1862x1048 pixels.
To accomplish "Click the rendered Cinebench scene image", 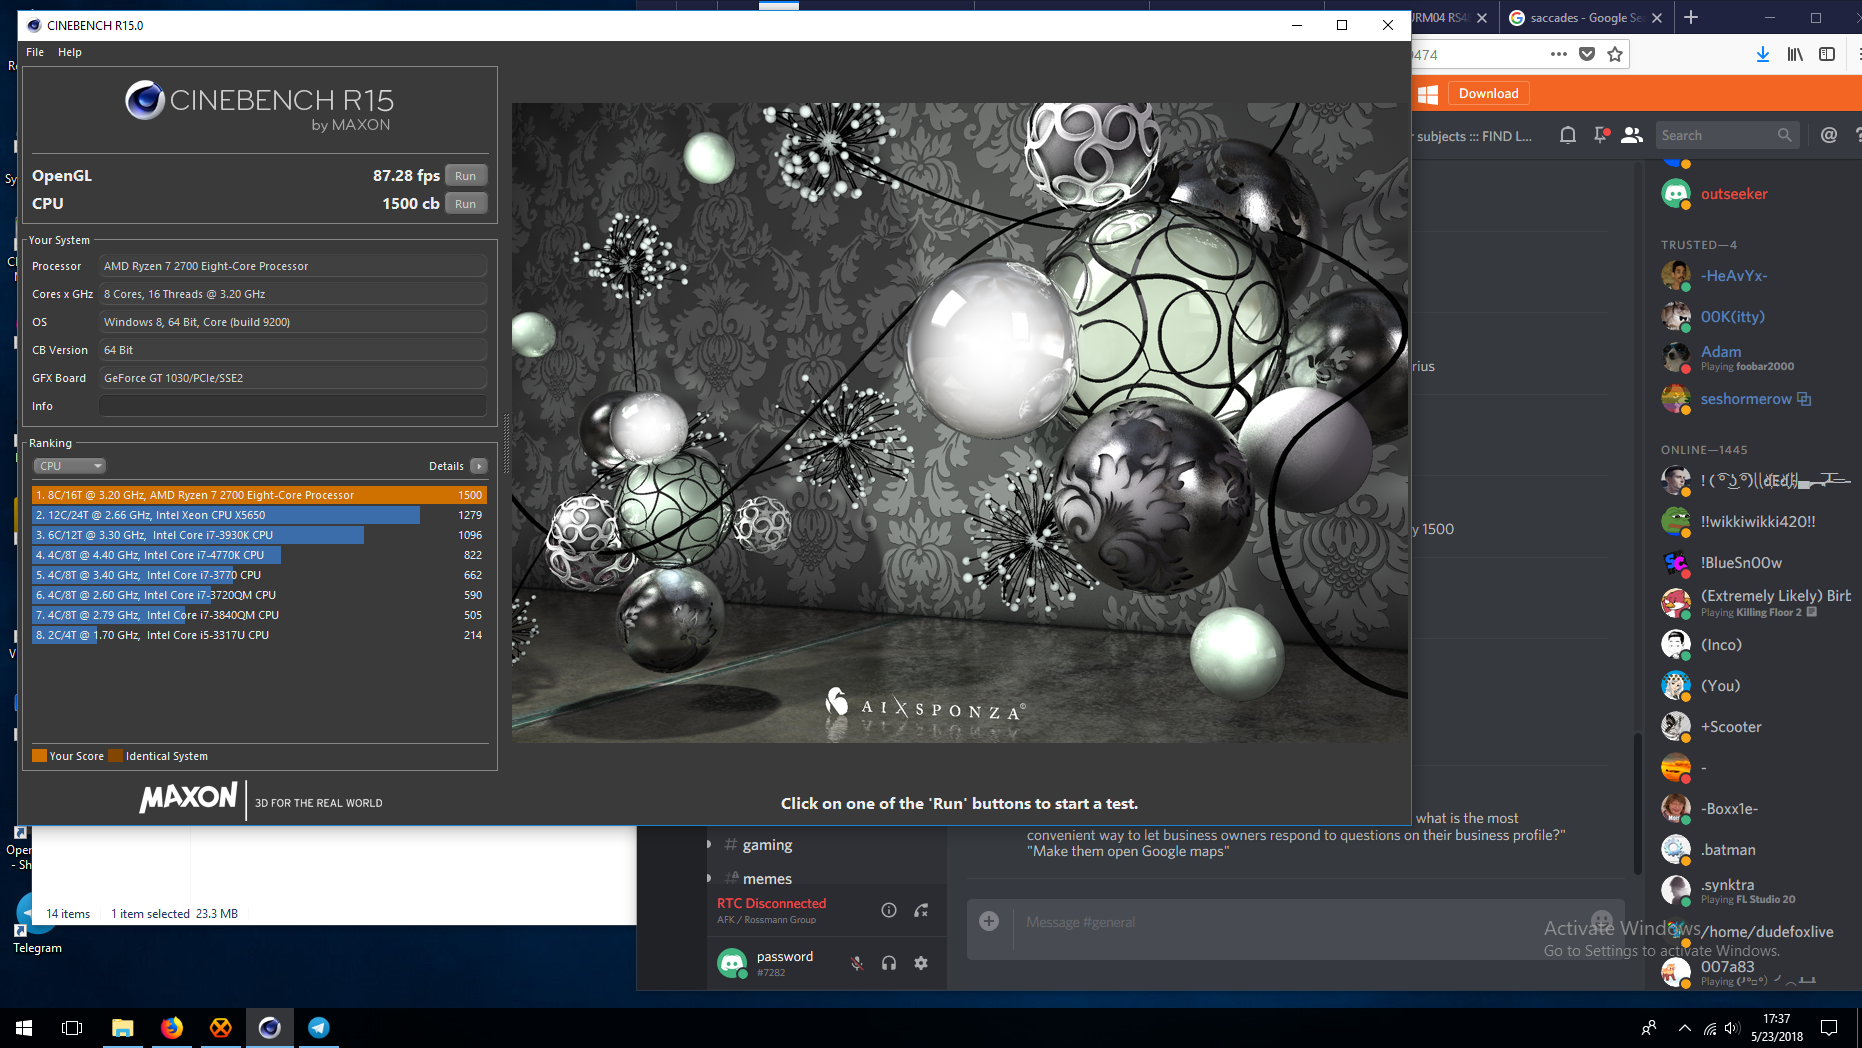I will point(959,422).
